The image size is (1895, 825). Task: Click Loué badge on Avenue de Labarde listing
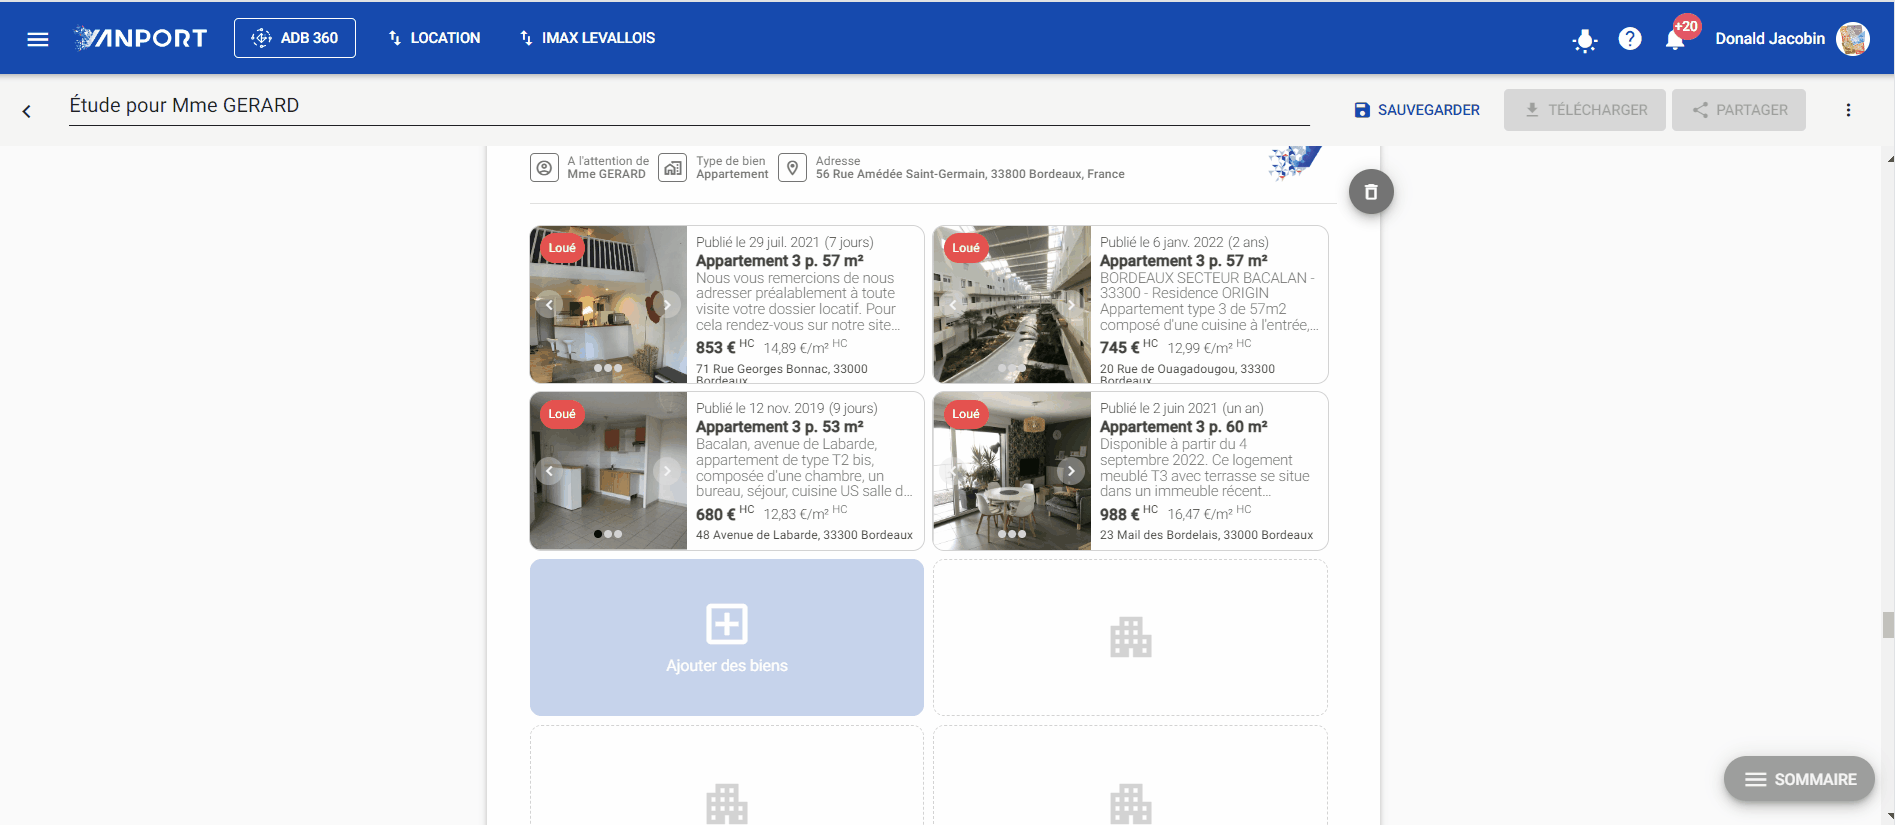point(562,414)
